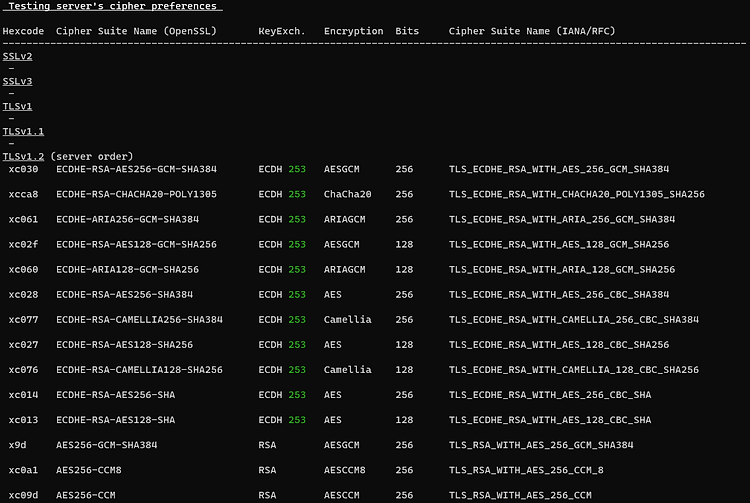Image resolution: width=750 pixels, height=503 pixels.
Task: Select hexcode "xcca8"
Action: 23,194
